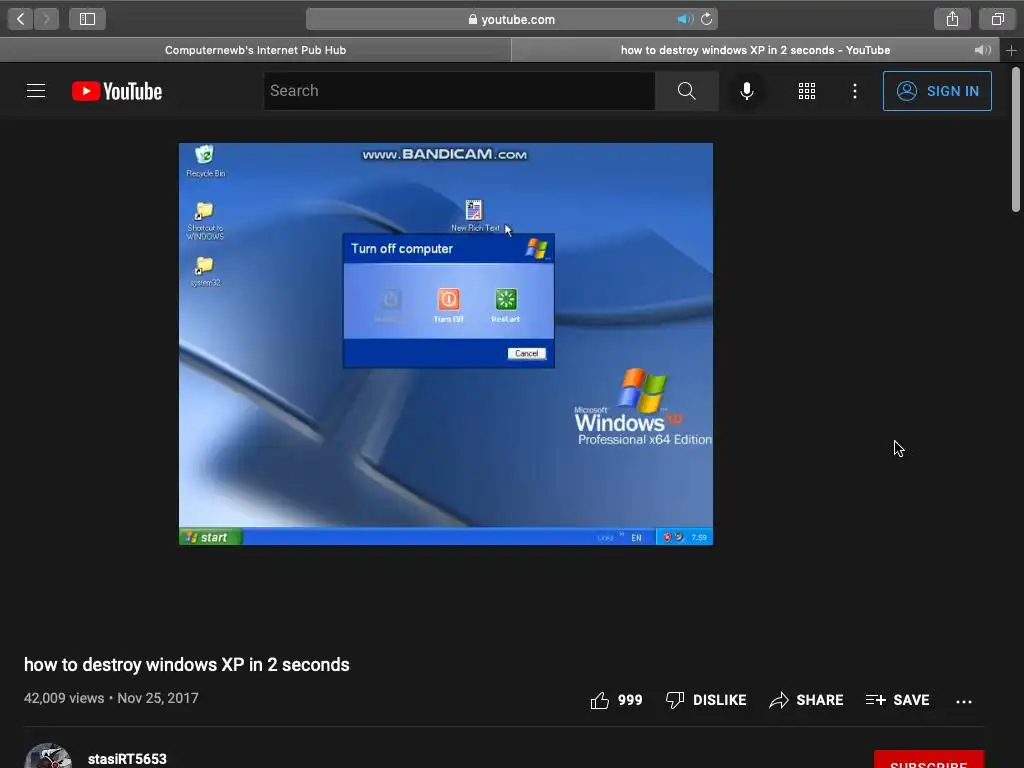Click the video player to pause
This screenshot has width=1024, height=768.
446,344
